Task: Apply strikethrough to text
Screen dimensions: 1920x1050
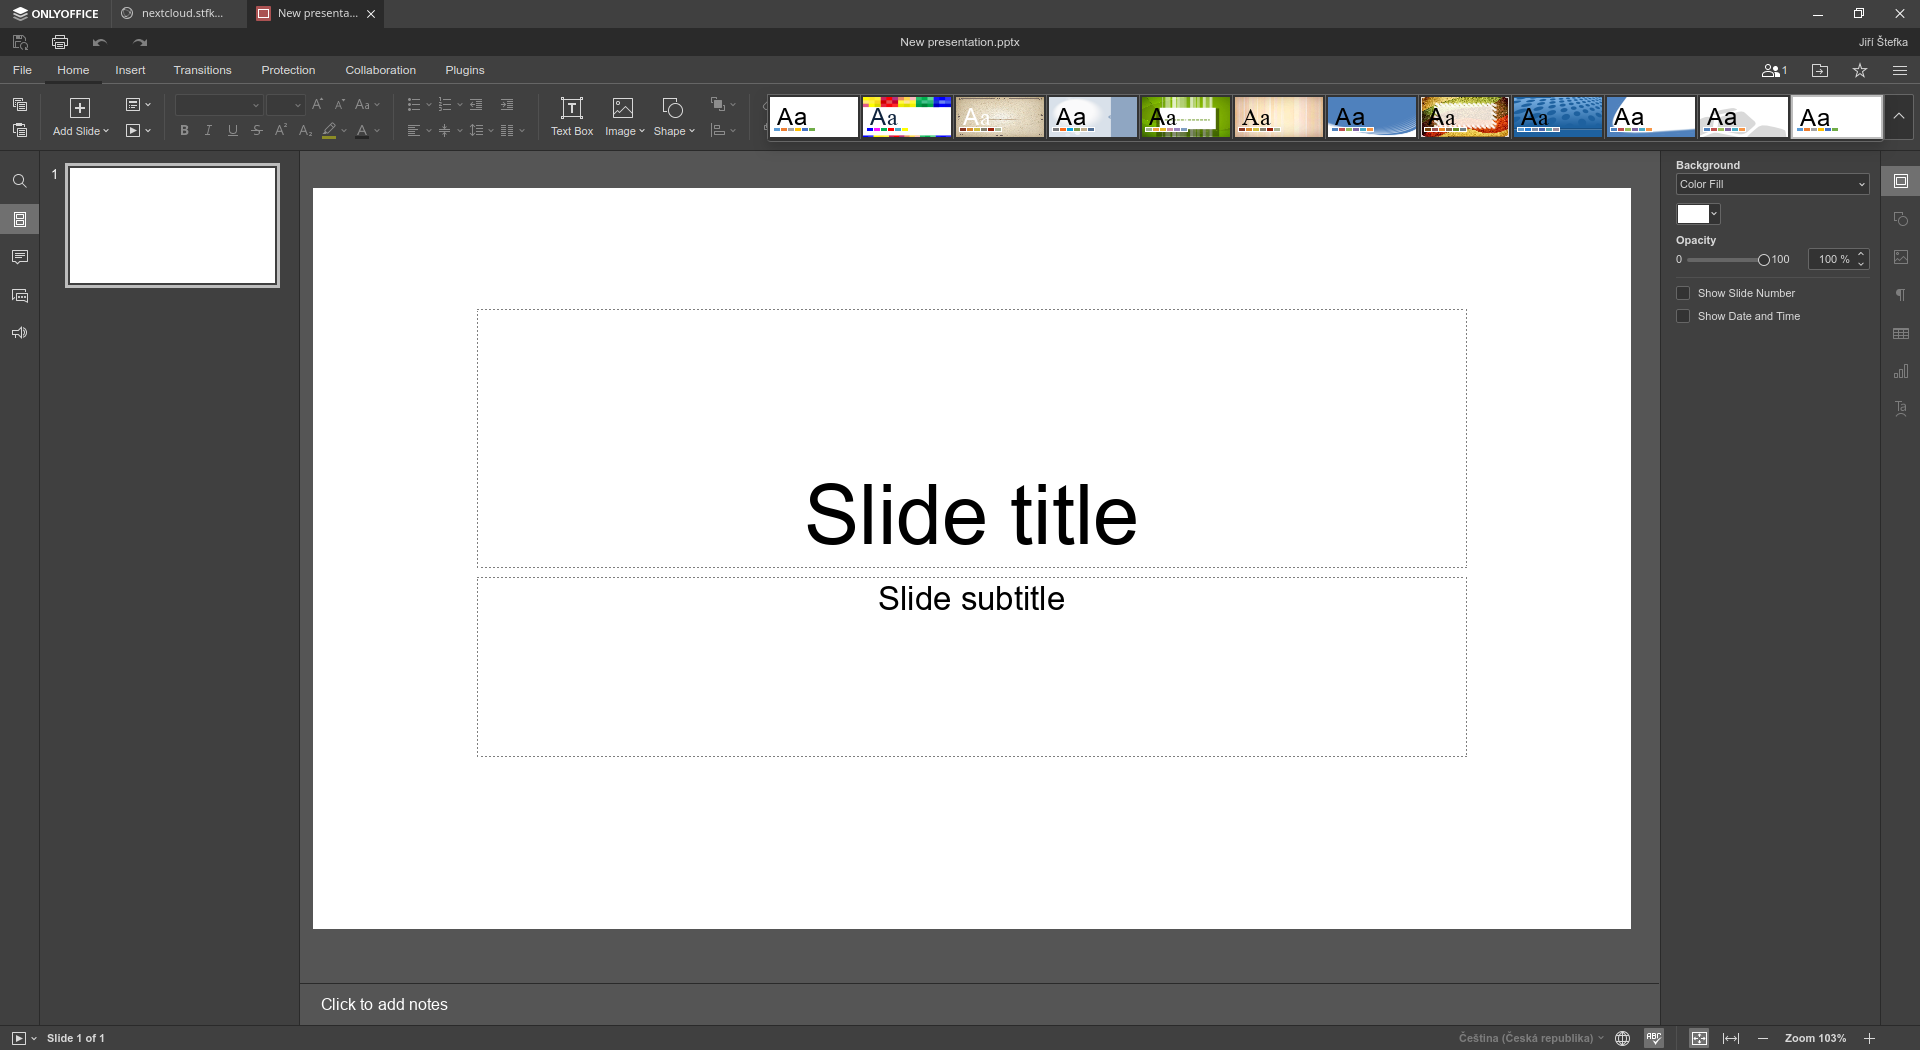Action: click(x=257, y=130)
